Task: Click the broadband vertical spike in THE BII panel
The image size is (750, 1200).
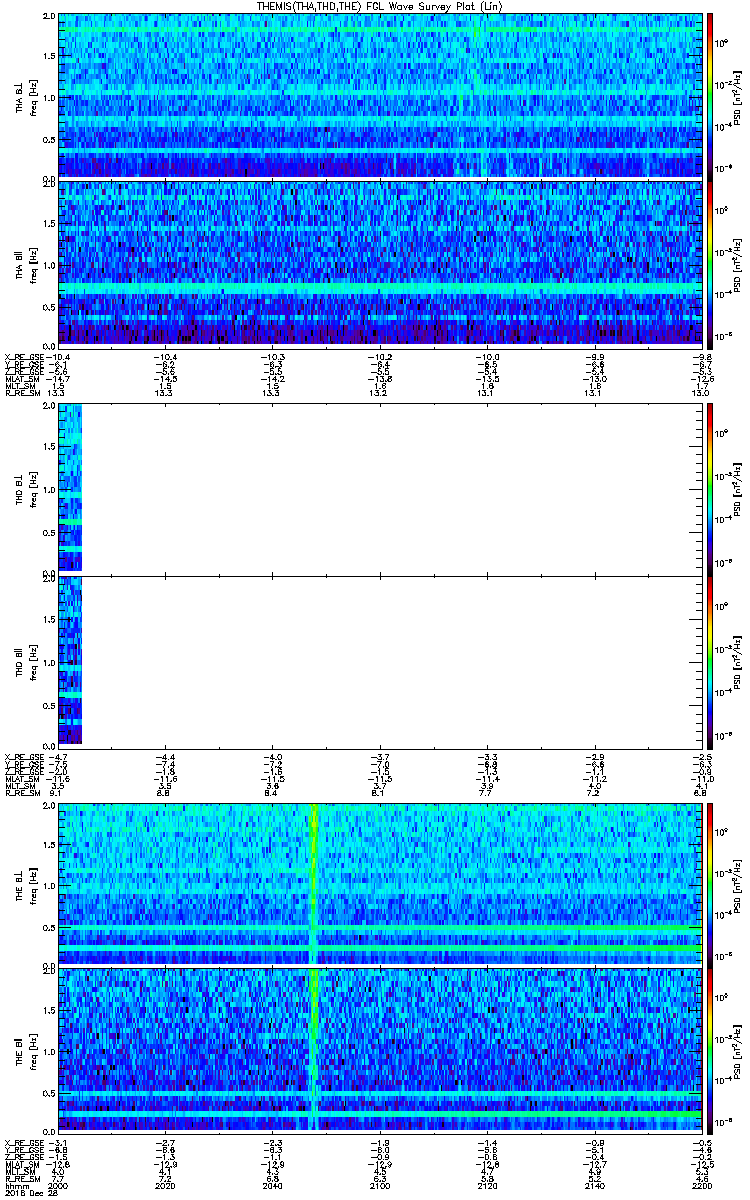Action: click(315, 1051)
